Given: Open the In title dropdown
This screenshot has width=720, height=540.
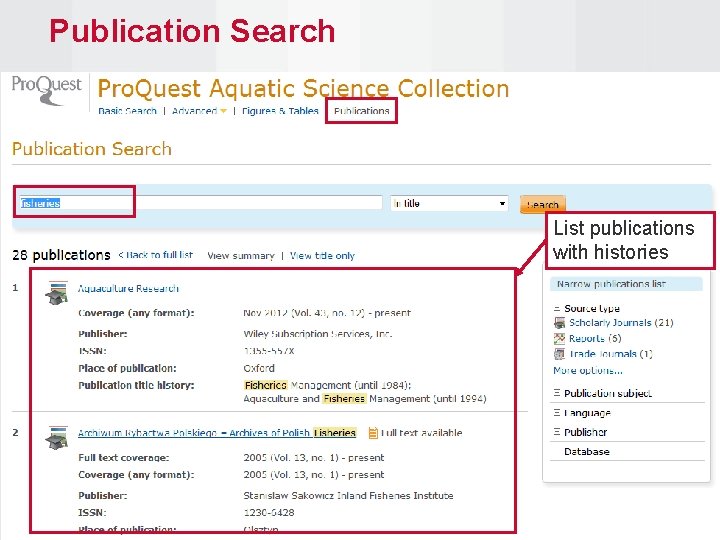Looking at the screenshot, I should click(x=450, y=203).
